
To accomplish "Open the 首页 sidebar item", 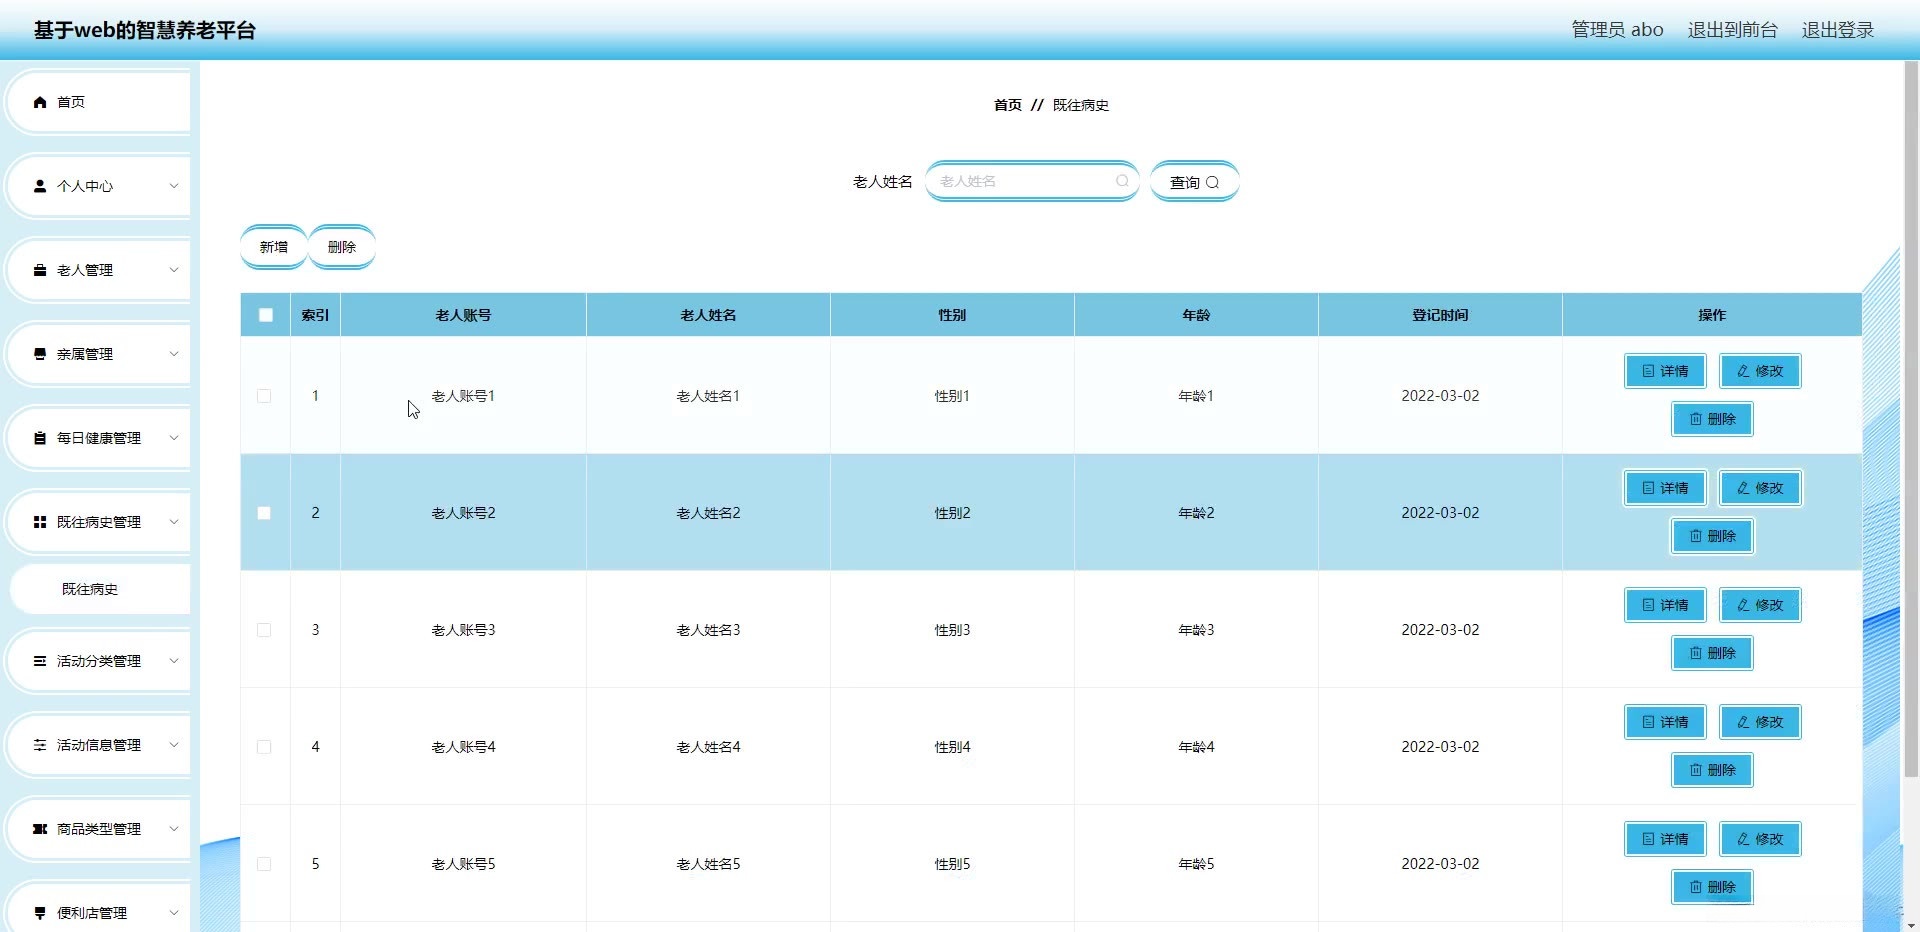I will click(99, 102).
